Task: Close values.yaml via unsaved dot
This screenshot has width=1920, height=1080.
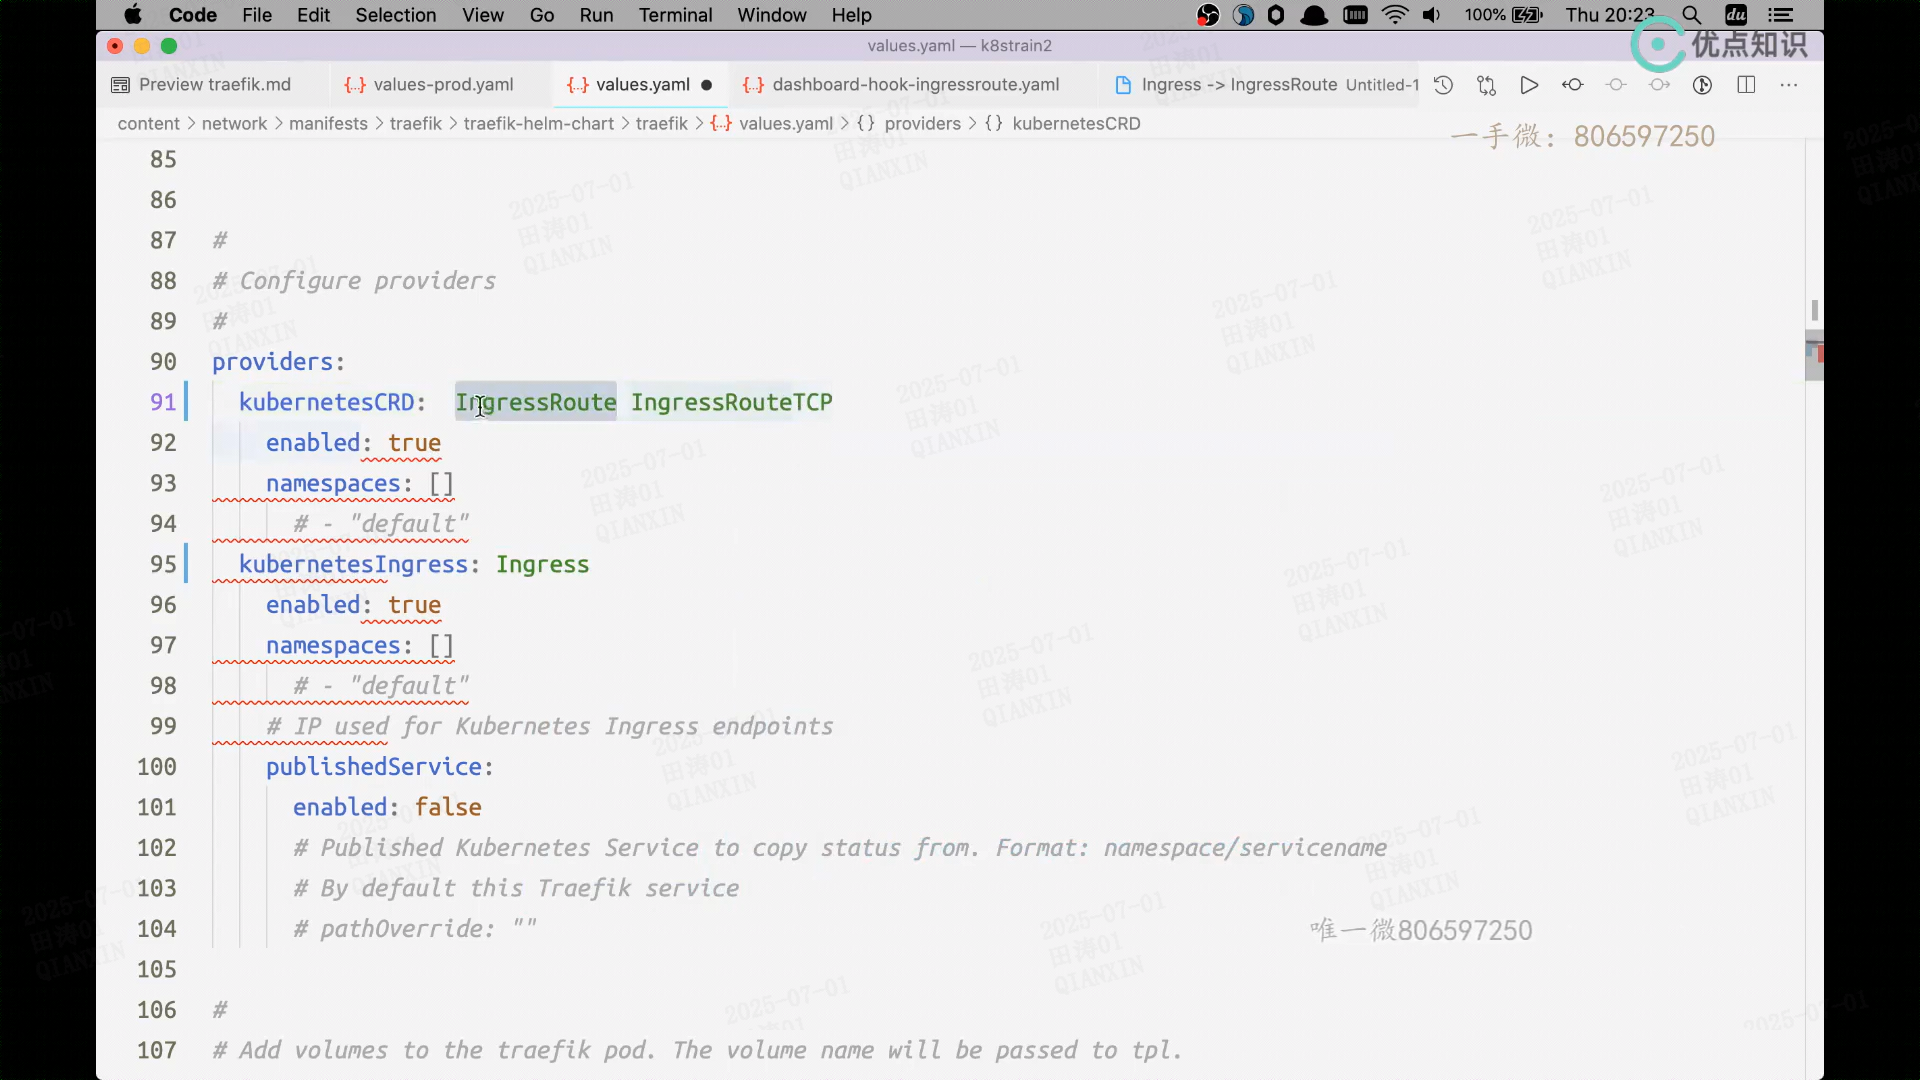Action: pos(707,85)
